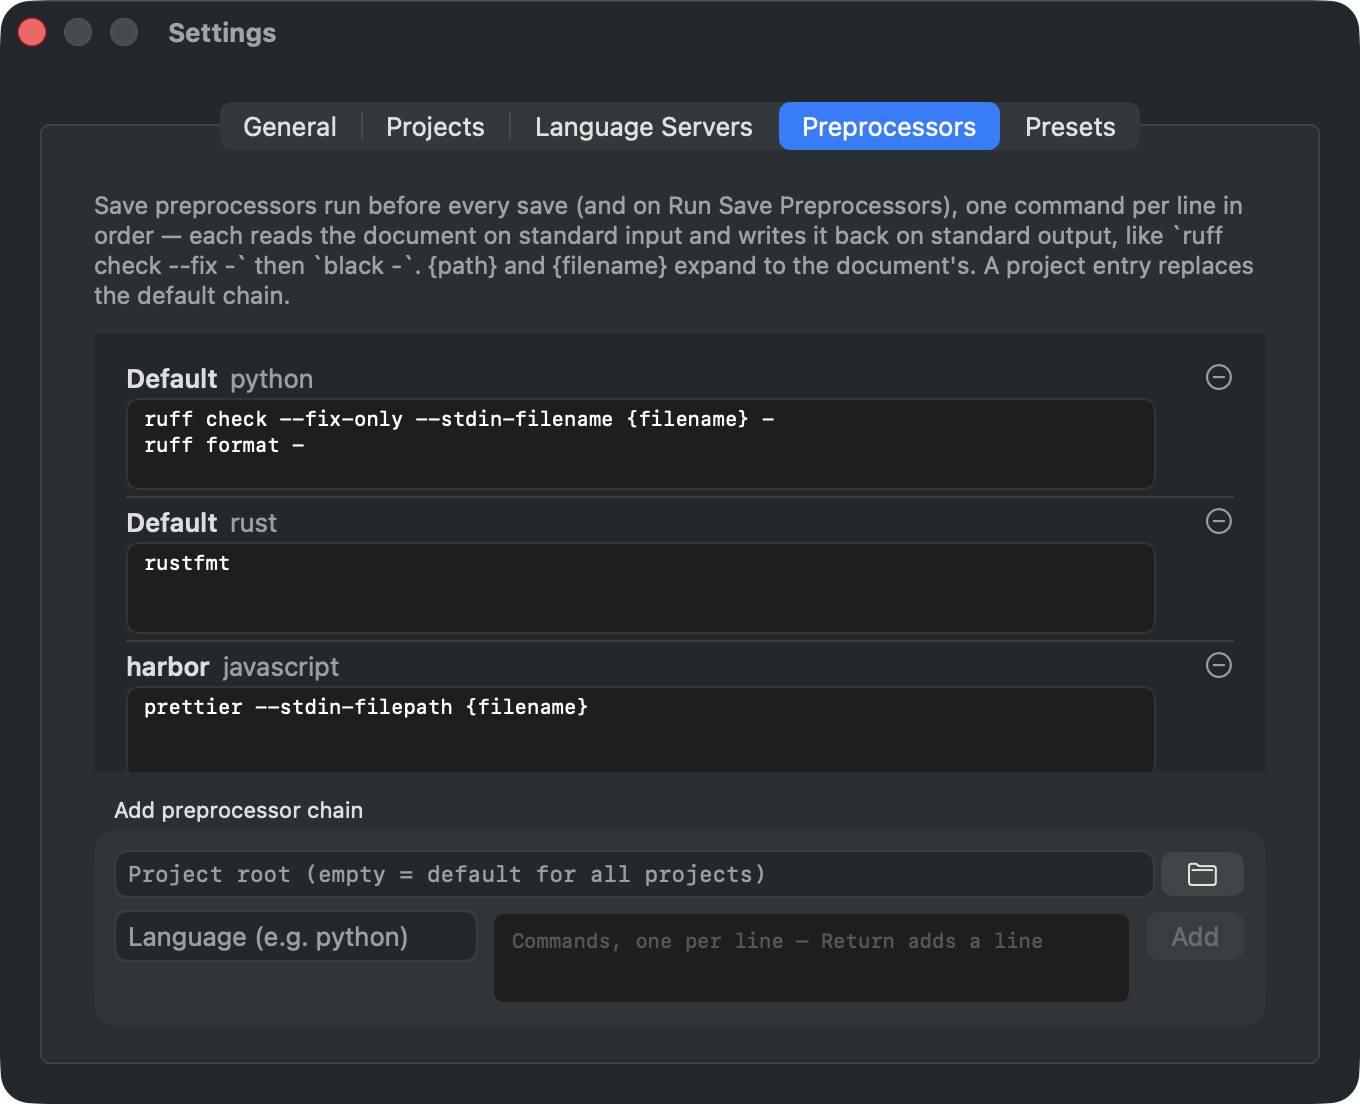Switch to the General tab
The image size is (1360, 1104).
(x=290, y=127)
